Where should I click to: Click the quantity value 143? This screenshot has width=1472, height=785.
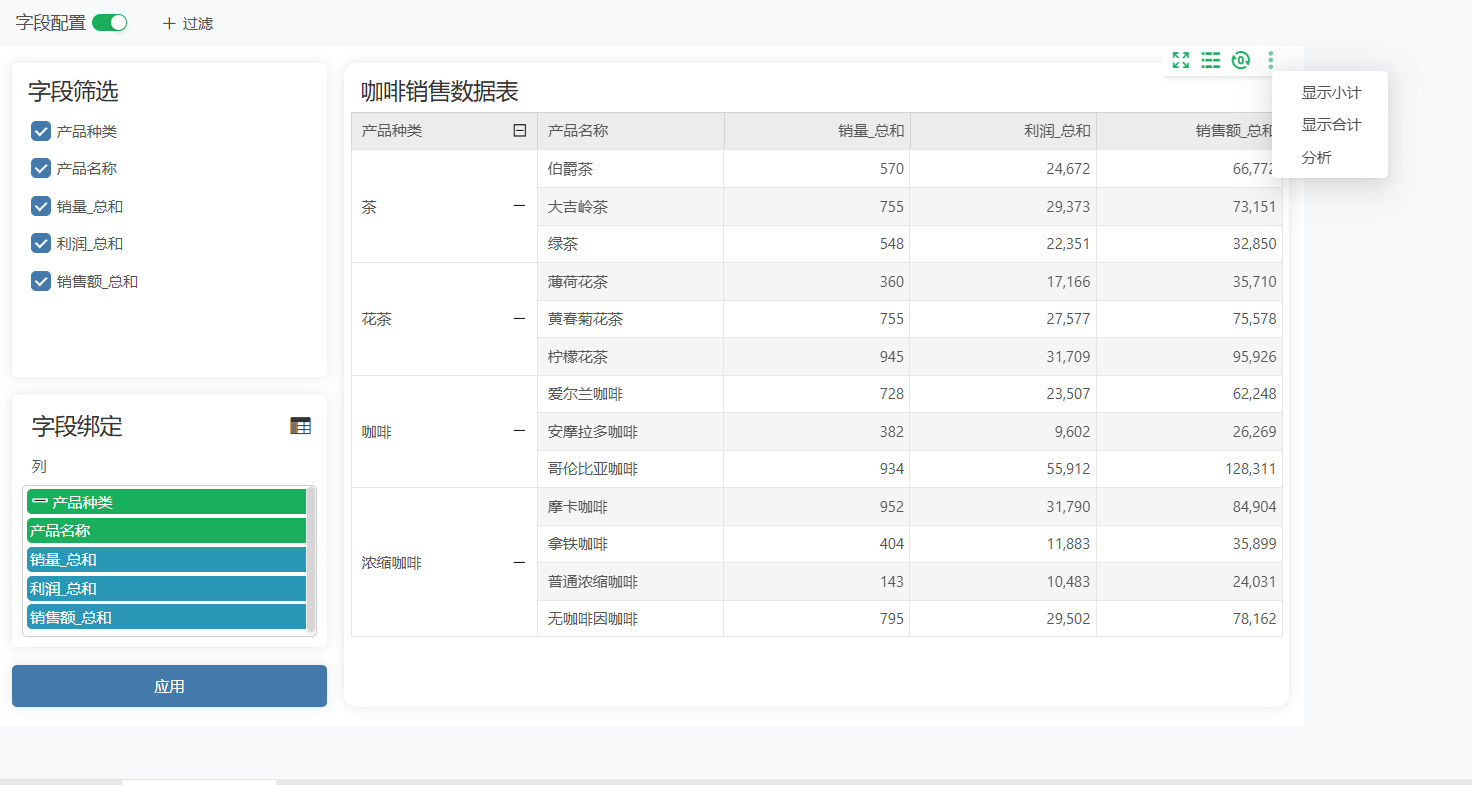pyautogui.click(x=891, y=581)
